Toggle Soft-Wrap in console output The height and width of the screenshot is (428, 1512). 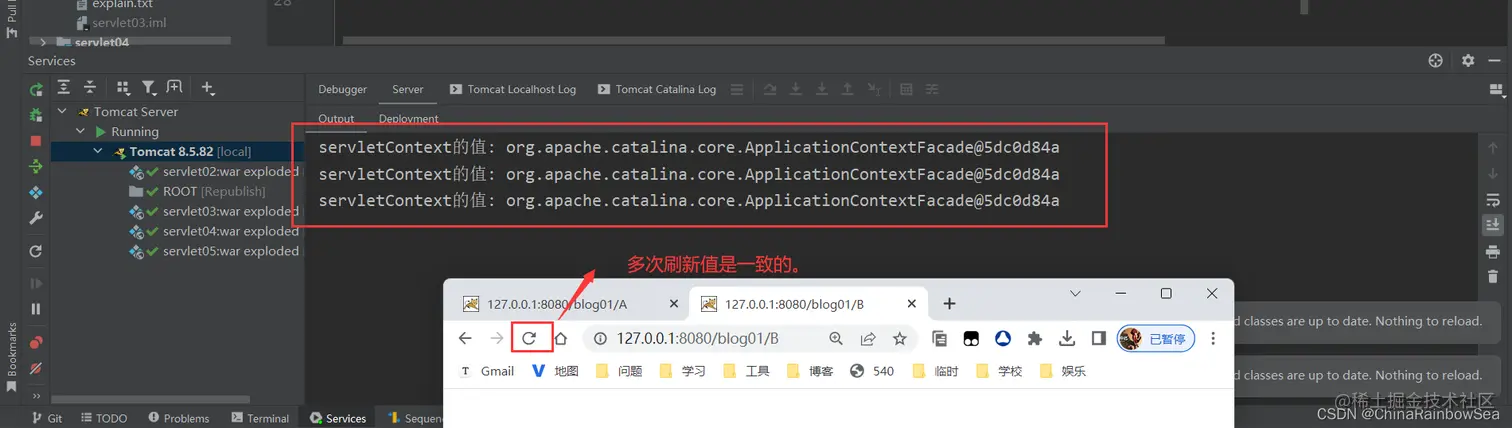click(x=1493, y=199)
